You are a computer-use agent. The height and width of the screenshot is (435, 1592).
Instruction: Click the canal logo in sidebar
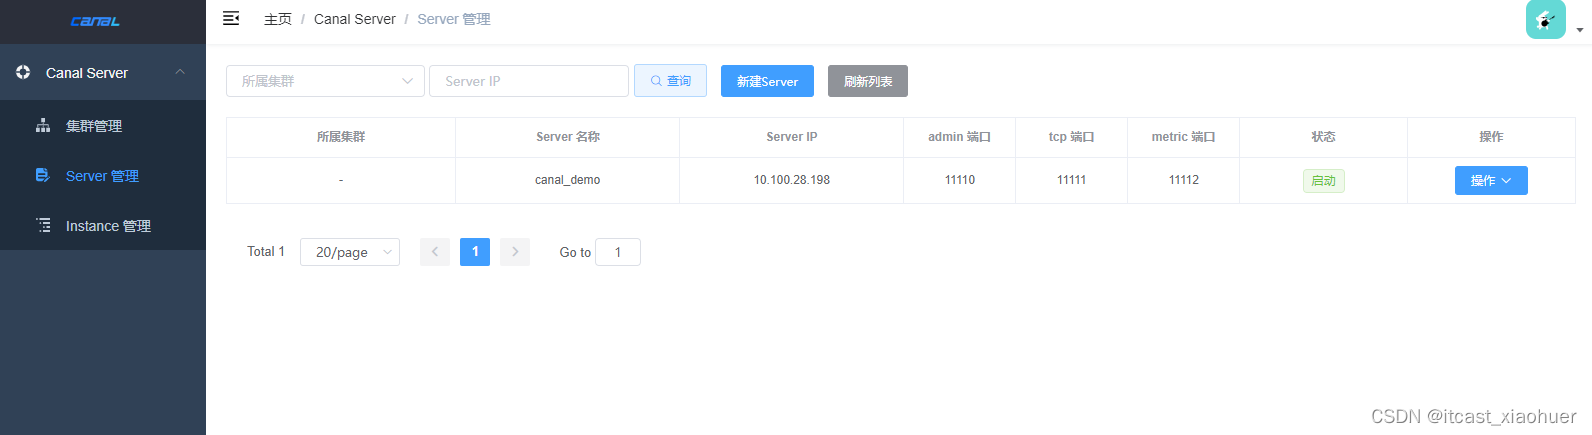(95, 21)
